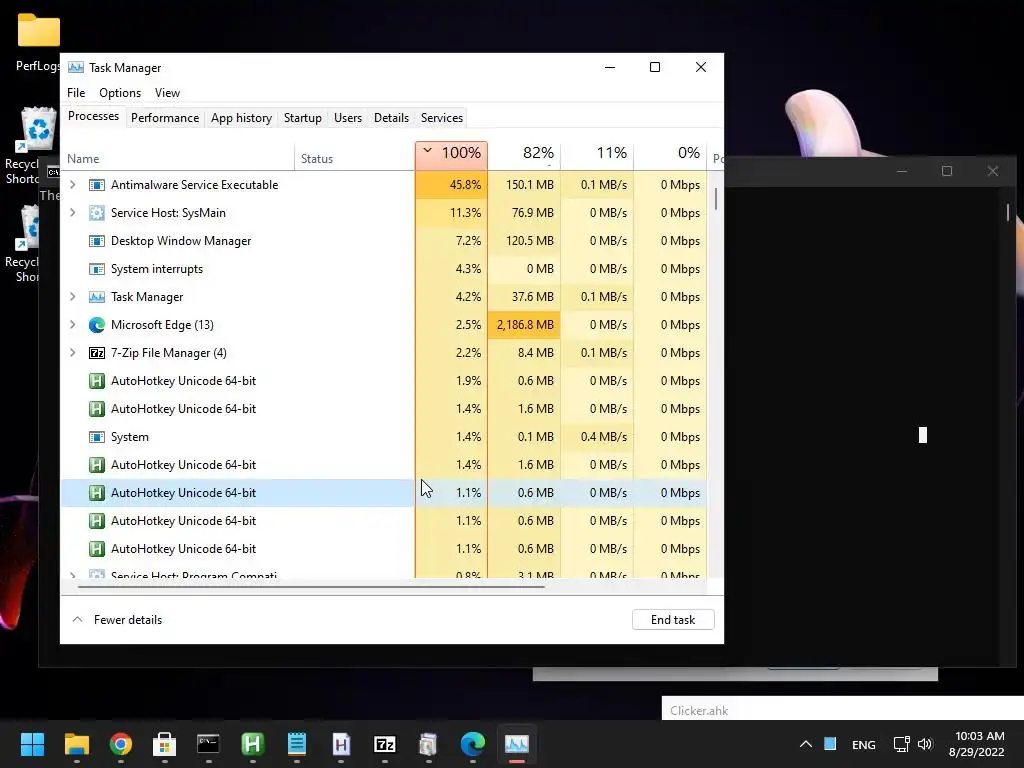Click the Task Manager taskbar icon
The image size is (1024, 768).
(517, 744)
